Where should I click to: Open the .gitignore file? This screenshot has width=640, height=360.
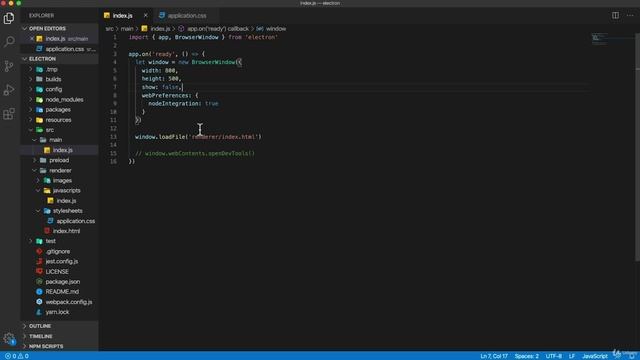tap(60, 251)
